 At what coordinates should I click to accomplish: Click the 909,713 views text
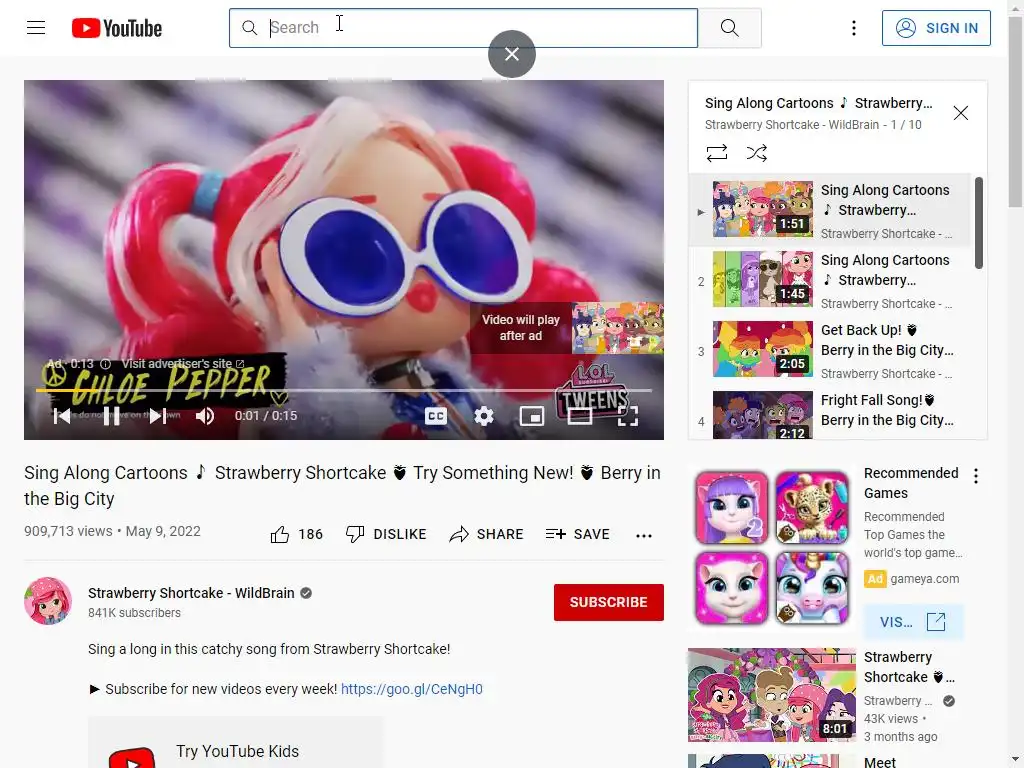coord(68,532)
